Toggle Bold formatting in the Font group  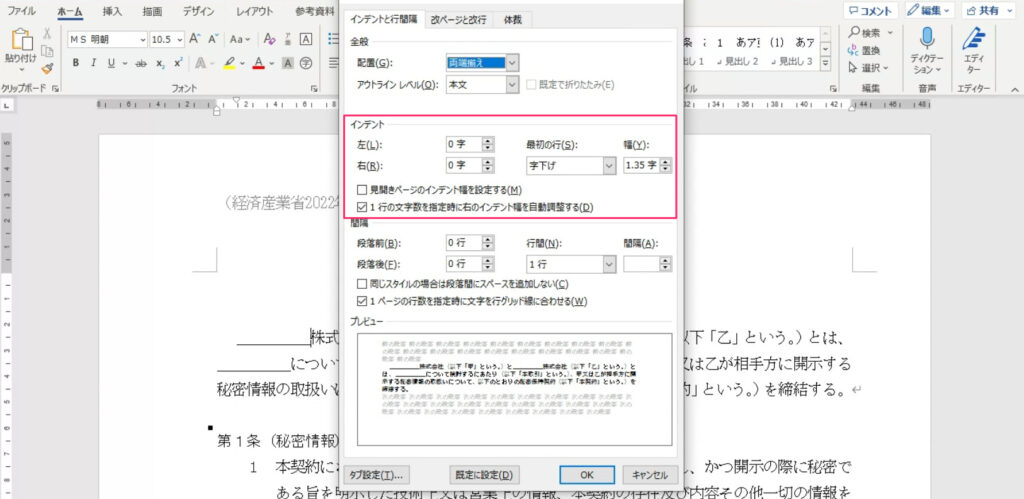(x=76, y=63)
